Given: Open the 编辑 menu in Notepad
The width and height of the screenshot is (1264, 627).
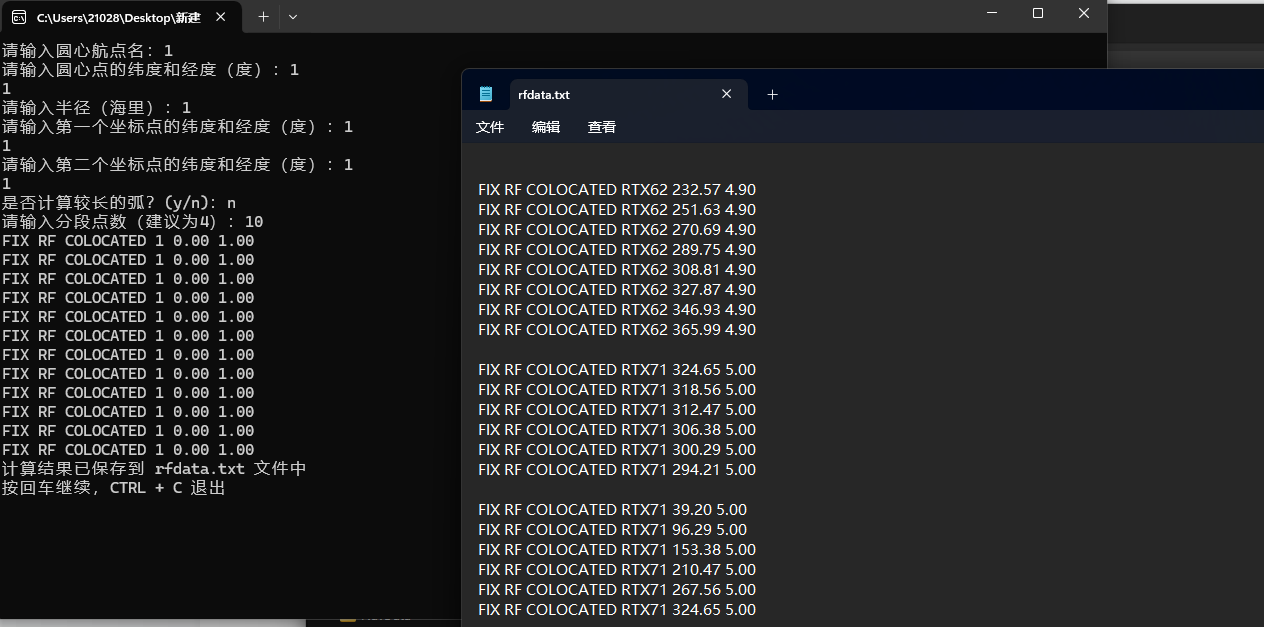Looking at the screenshot, I should [x=546, y=127].
